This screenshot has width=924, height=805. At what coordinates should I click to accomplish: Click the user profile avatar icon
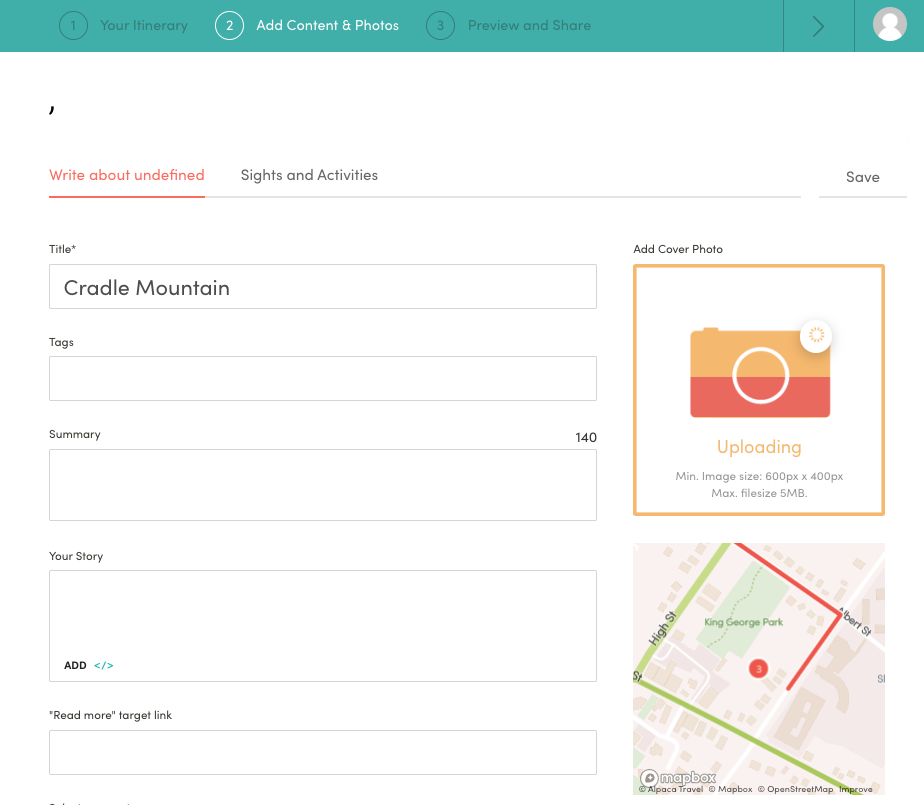[x=889, y=25]
